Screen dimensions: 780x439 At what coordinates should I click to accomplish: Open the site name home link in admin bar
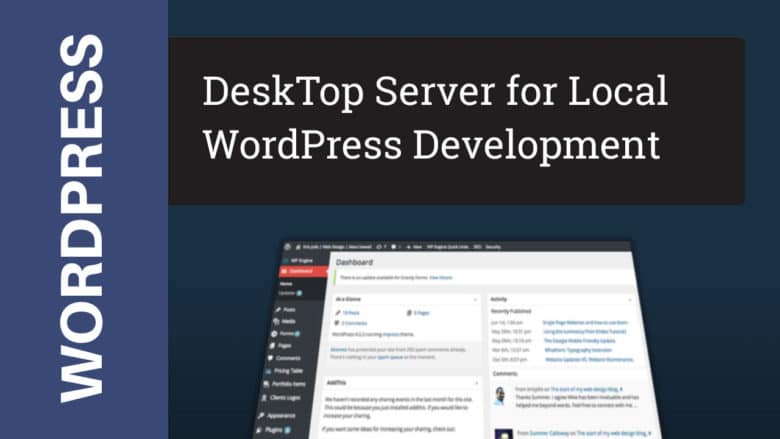pos(333,247)
